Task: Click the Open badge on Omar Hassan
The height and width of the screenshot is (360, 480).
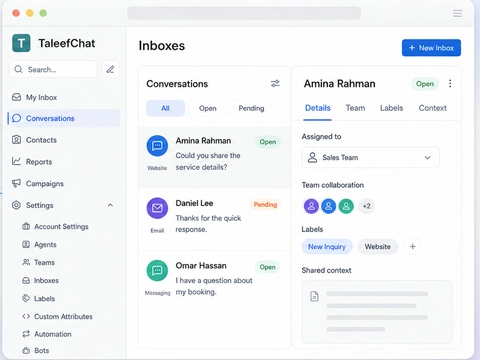Action: pos(268,267)
